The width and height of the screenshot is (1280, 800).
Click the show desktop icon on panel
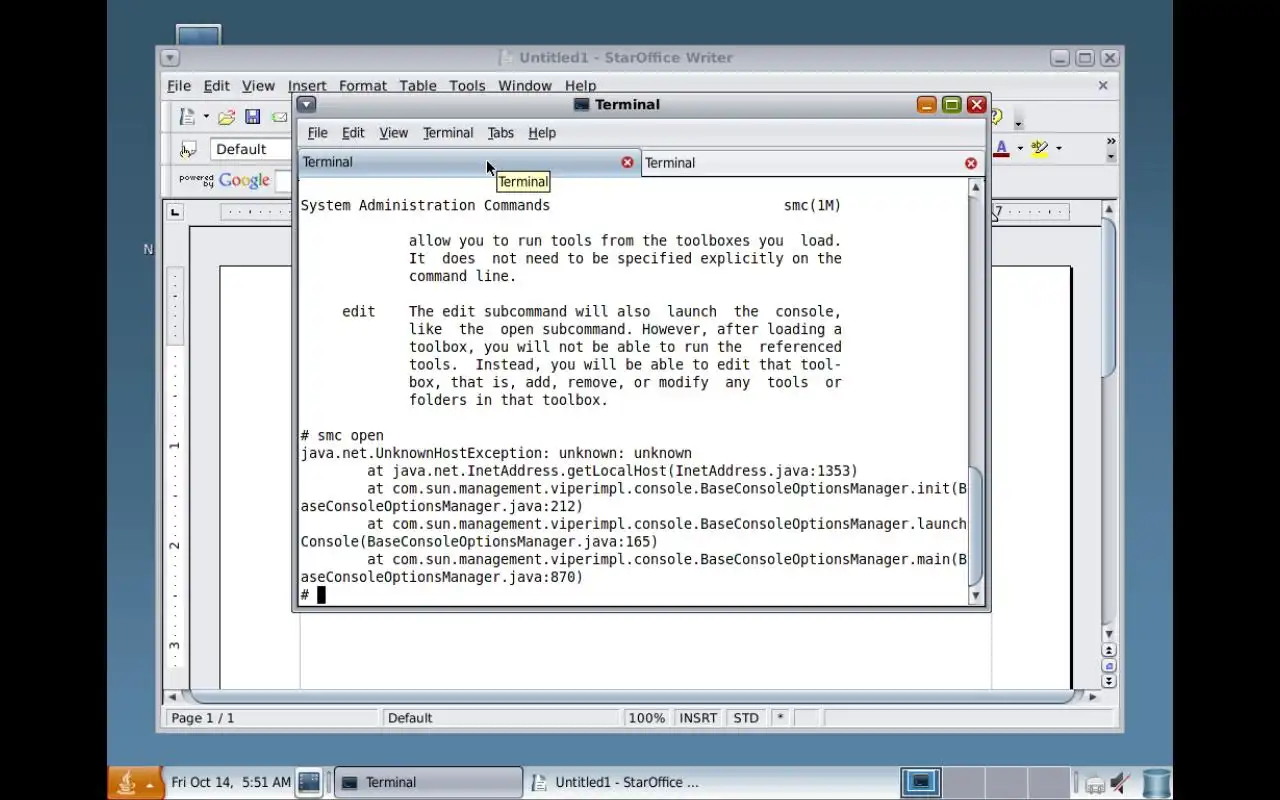tap(309, 782)
